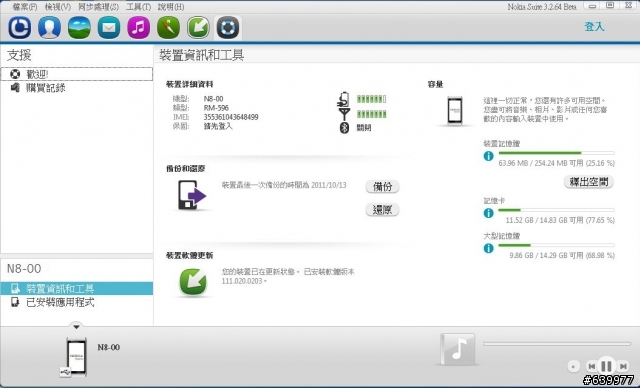Click the green device software update icon
Screen dimensions: 640x388
193,282
